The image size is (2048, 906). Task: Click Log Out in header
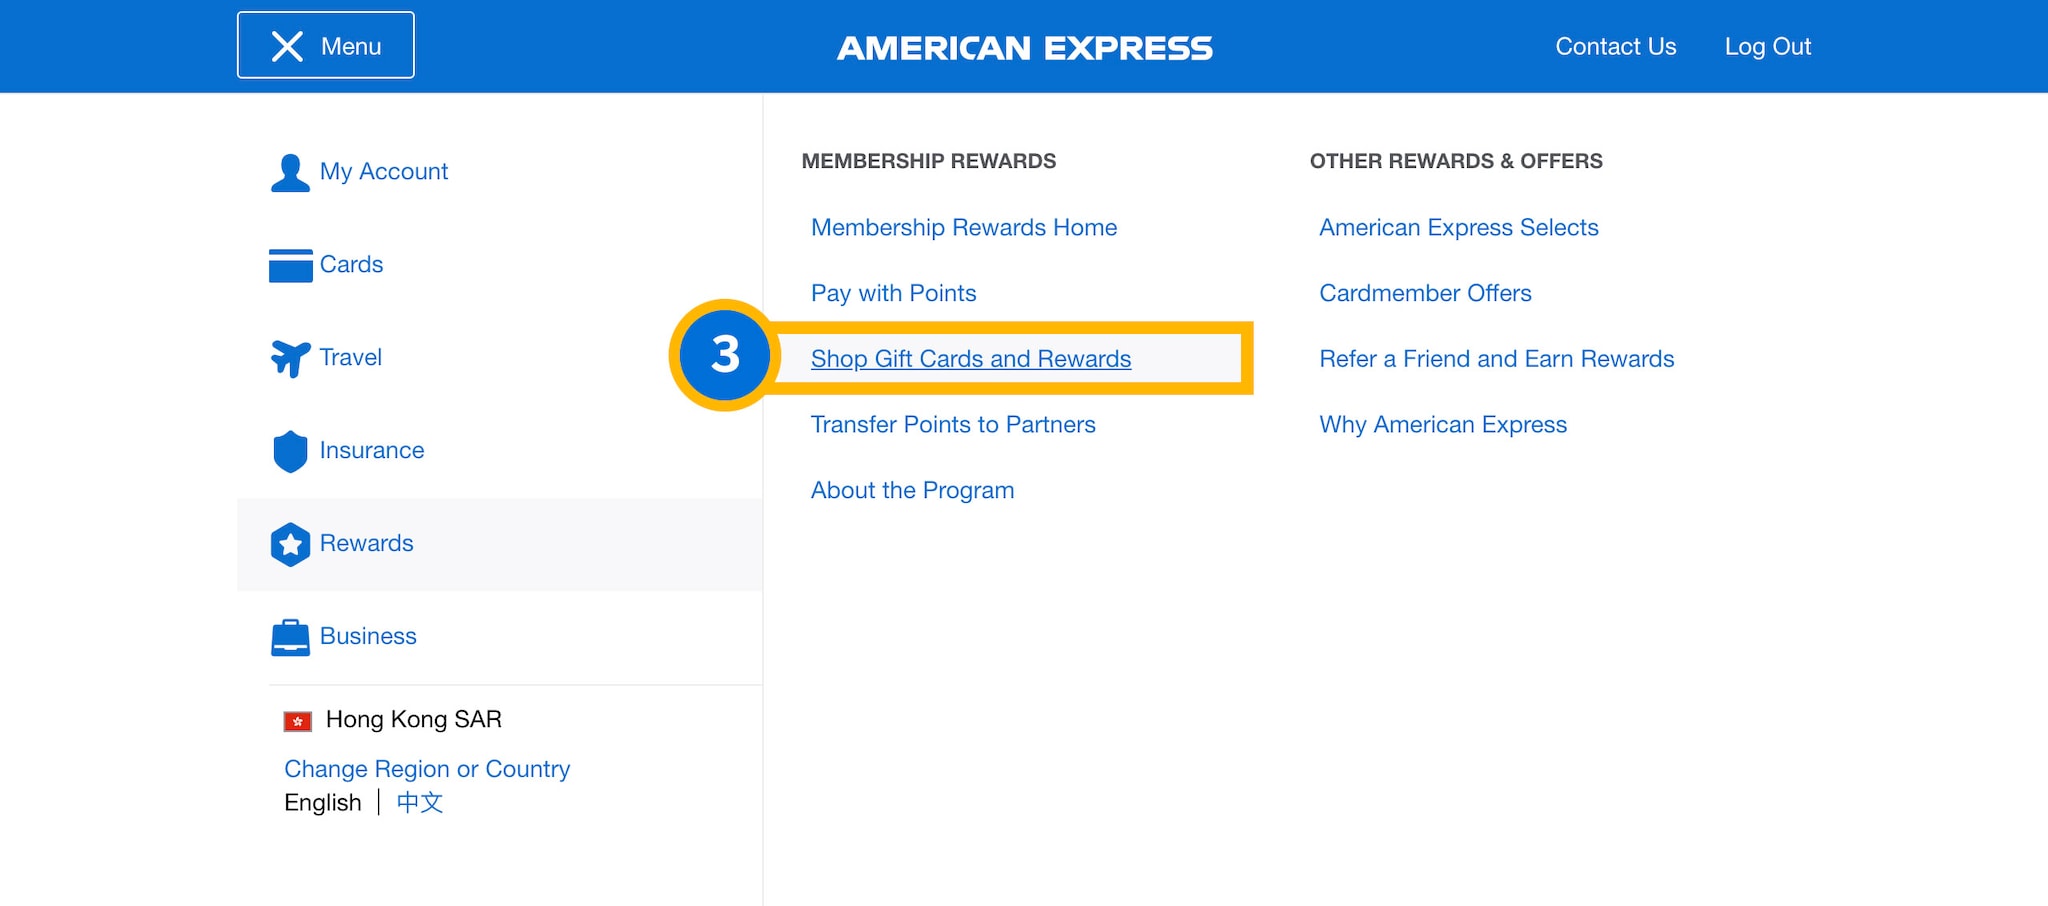[1767, 47]
